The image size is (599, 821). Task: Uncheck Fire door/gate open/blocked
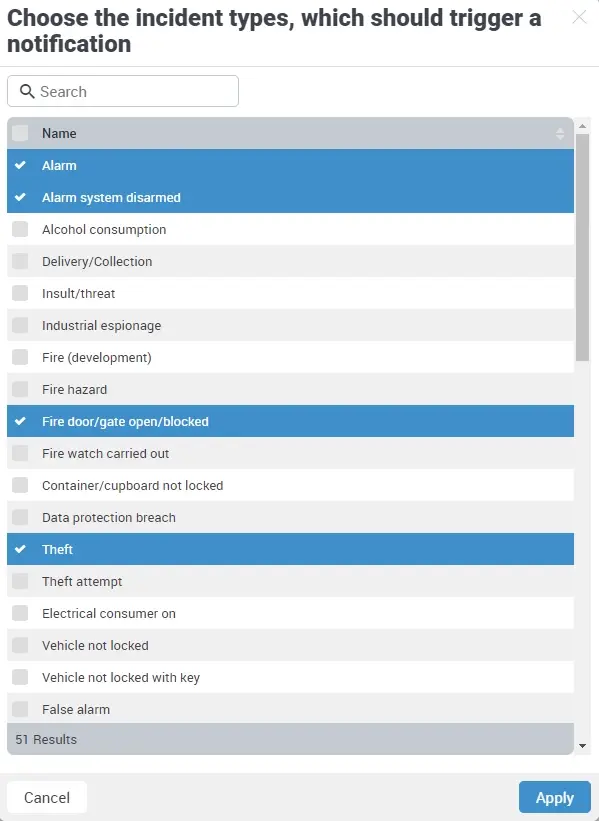tap(20, 421)
